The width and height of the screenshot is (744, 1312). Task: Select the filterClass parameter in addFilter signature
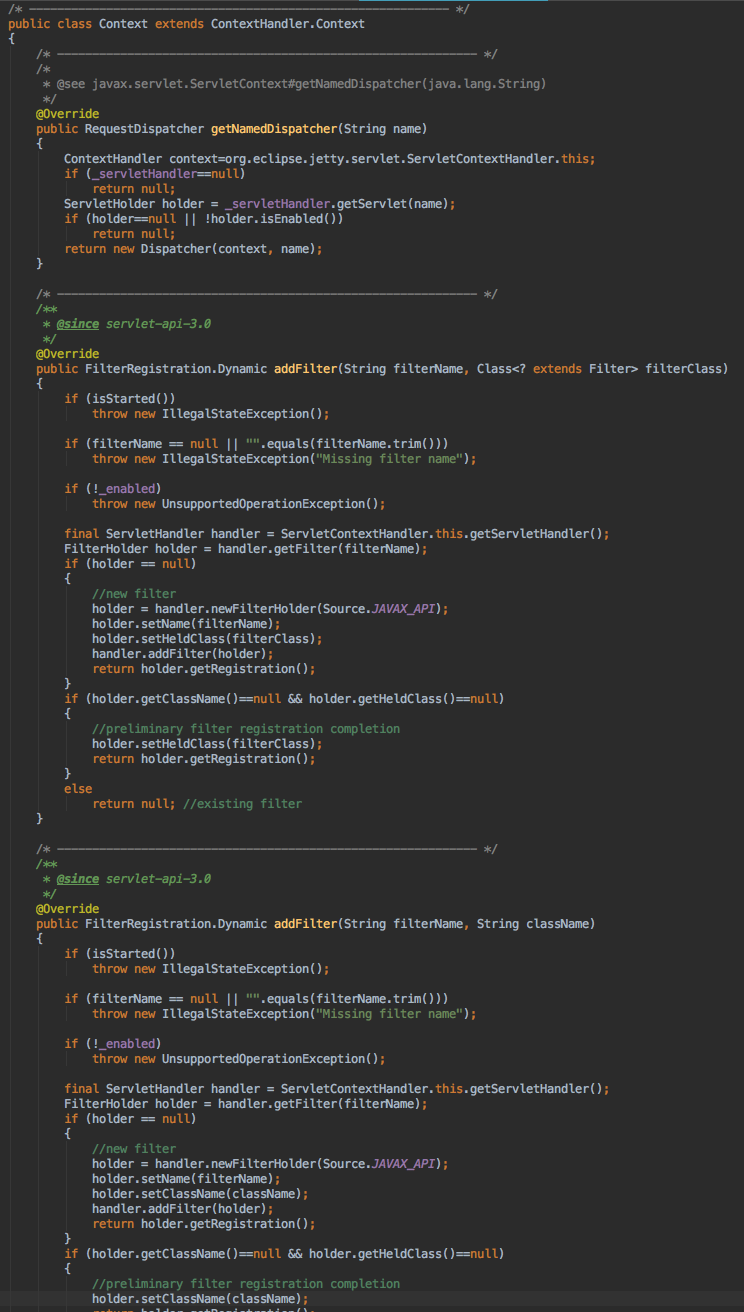pyautogui.click(x=685, y=369)
